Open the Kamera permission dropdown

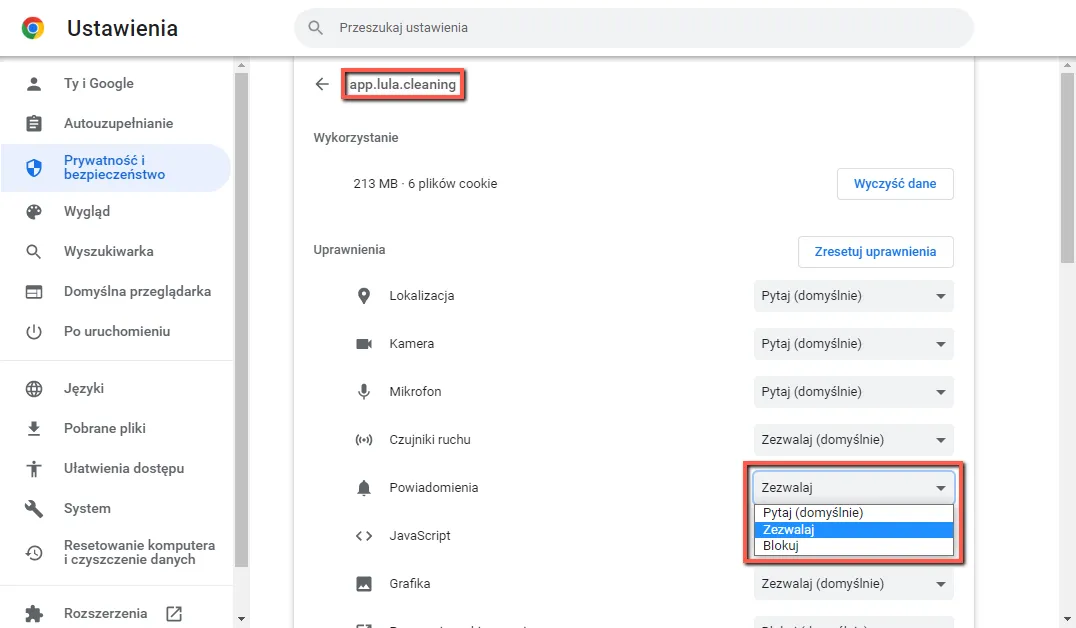click(x=854, y=344)
